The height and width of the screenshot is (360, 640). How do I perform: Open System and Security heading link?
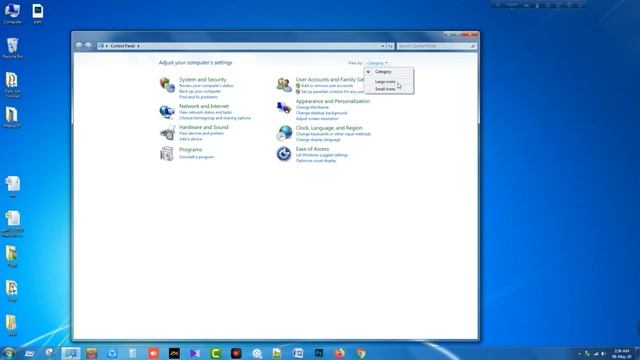[202, 80]
